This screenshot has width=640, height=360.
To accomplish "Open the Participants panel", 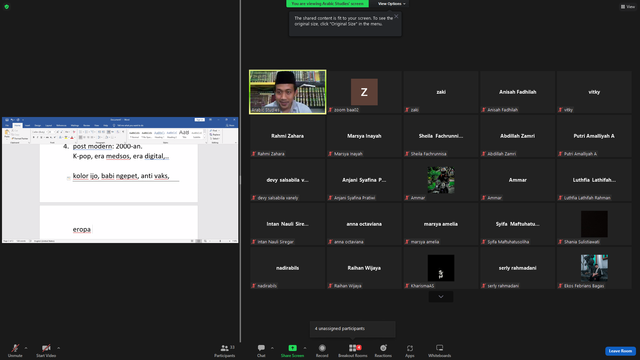I will coord(224,350).
